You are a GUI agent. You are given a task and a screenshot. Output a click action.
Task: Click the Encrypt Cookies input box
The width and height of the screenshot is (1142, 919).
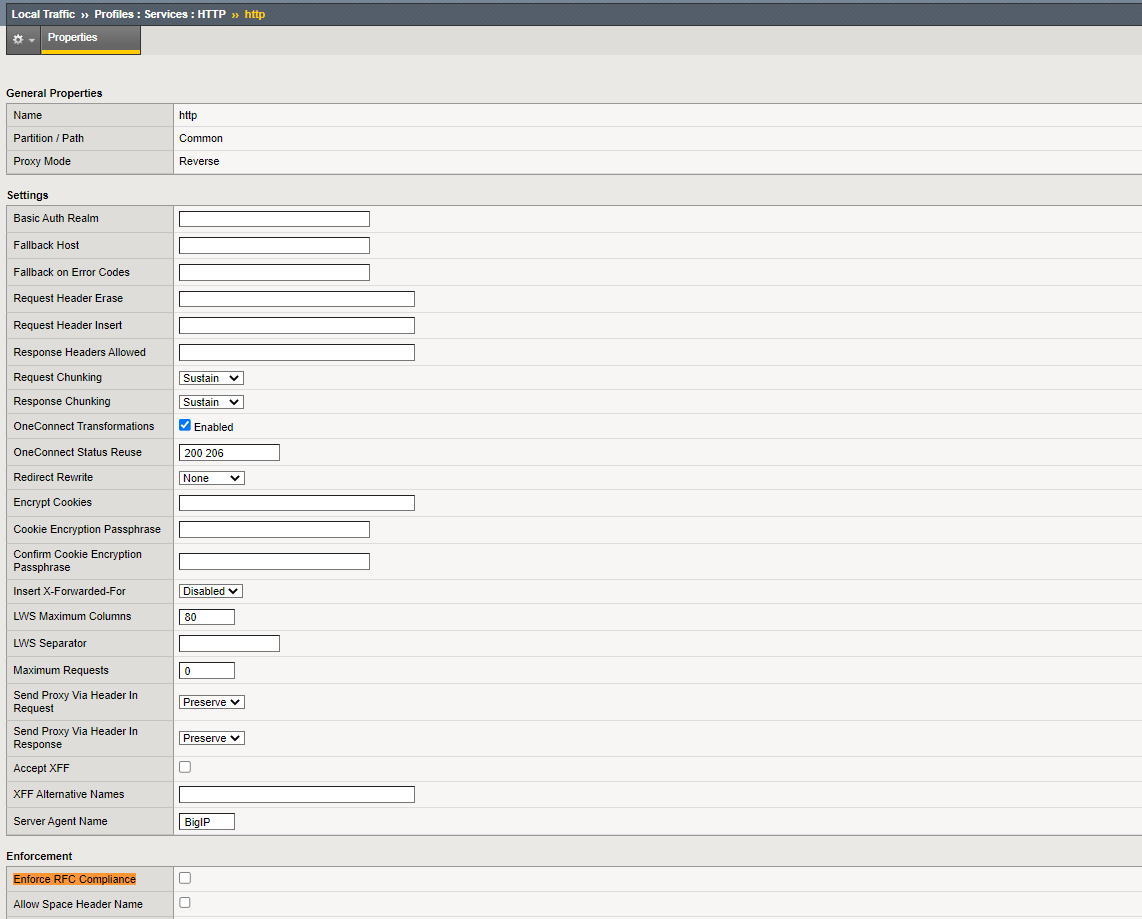pyautogui.click(x=296, y=503)
